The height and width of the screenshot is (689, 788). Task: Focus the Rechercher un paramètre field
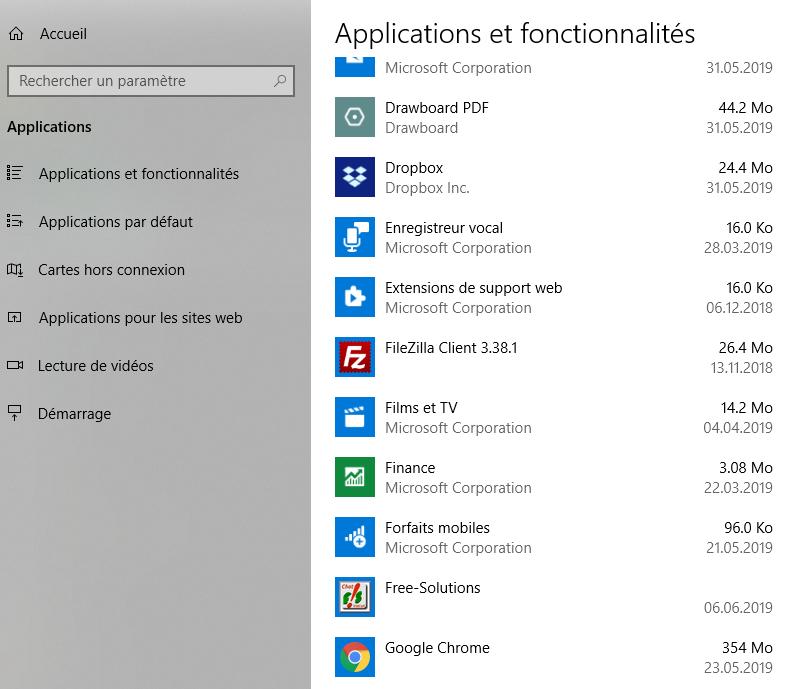point(151,80)
